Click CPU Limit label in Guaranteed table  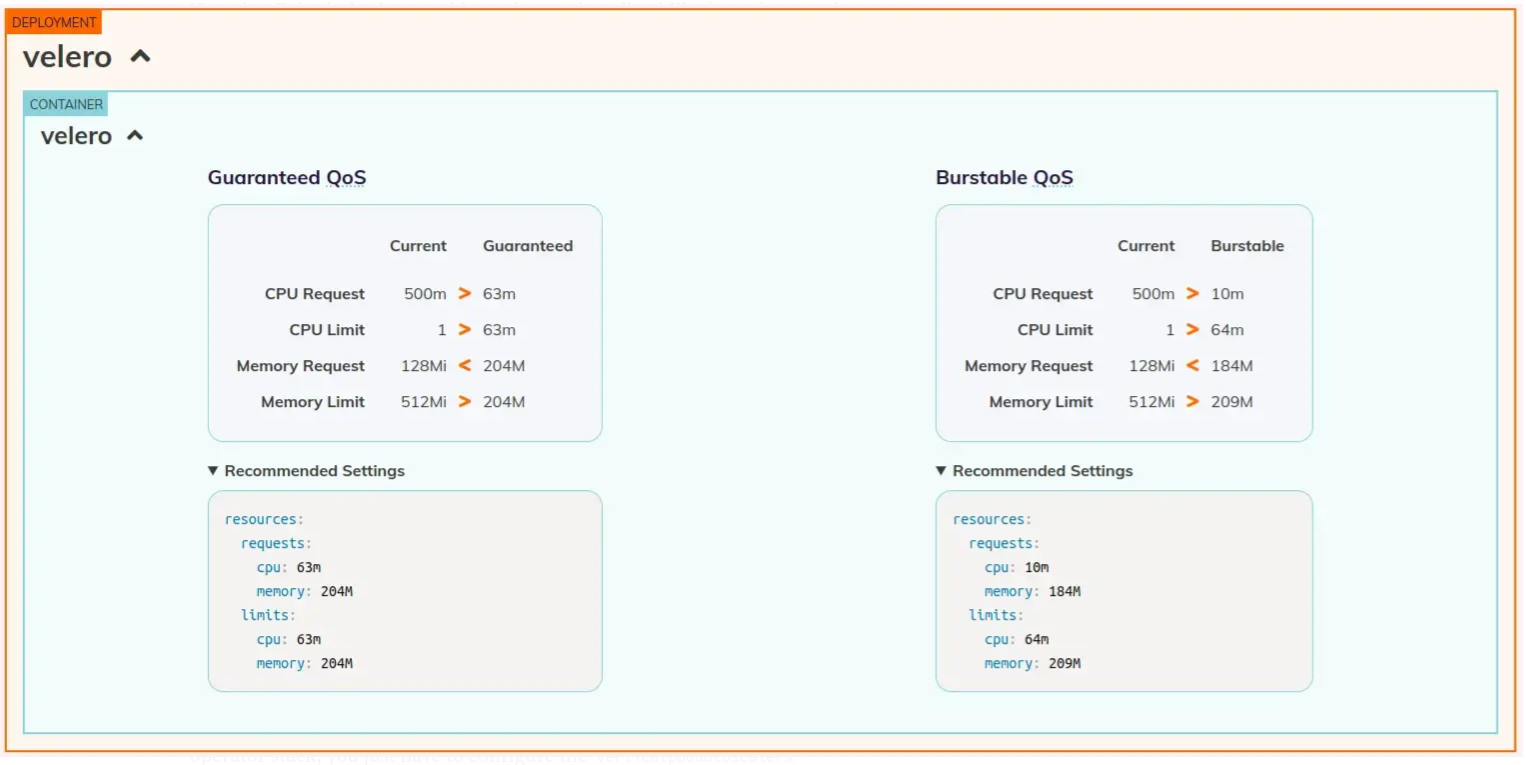coord(327,330)
